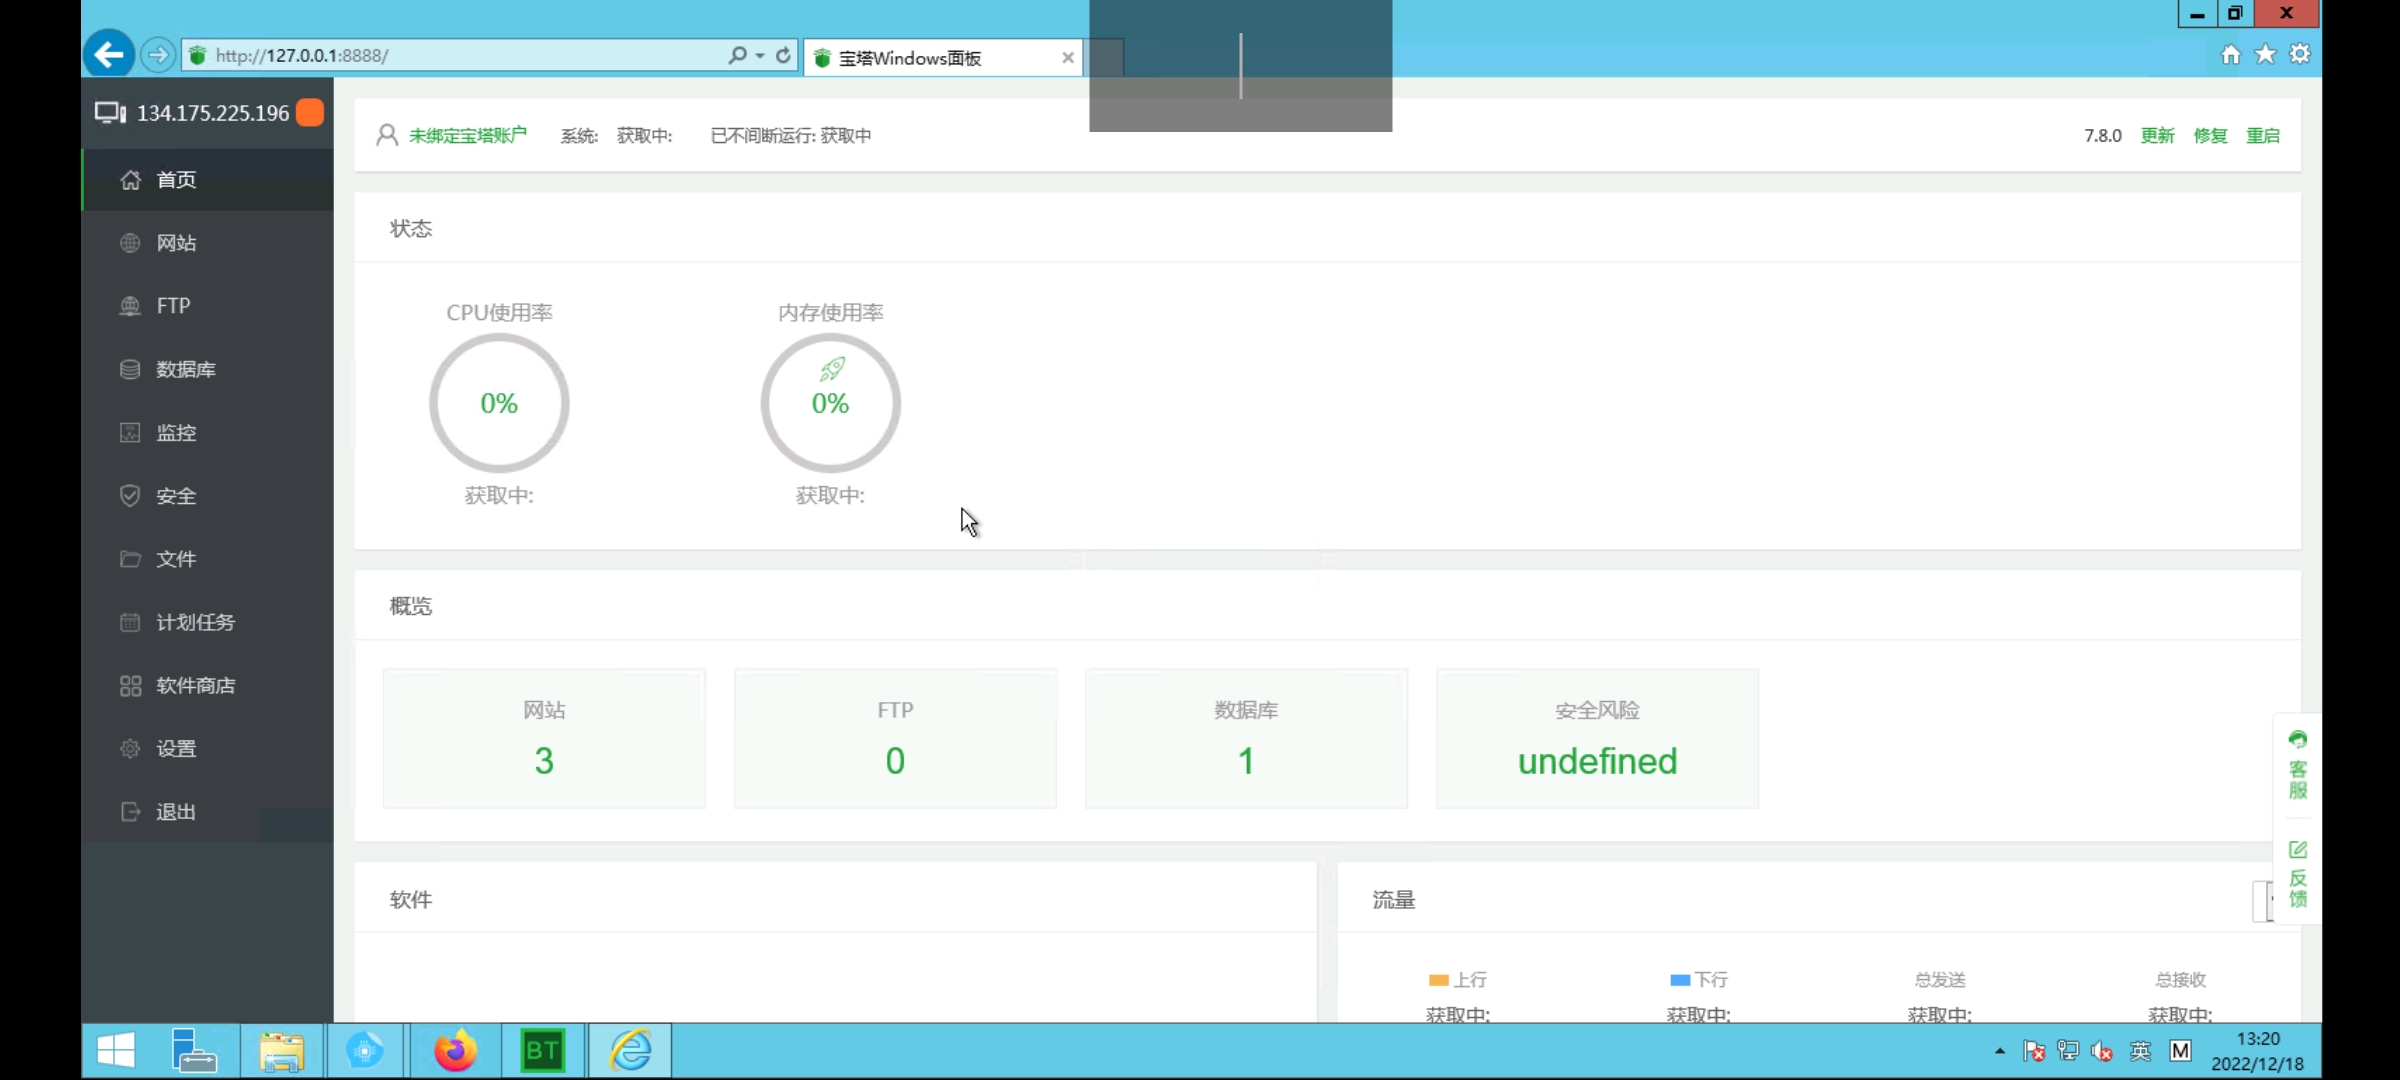This screenshot has height=1080, width=2400.
Task: Click the 内存使用率 circular gauge
Action: 830,403
